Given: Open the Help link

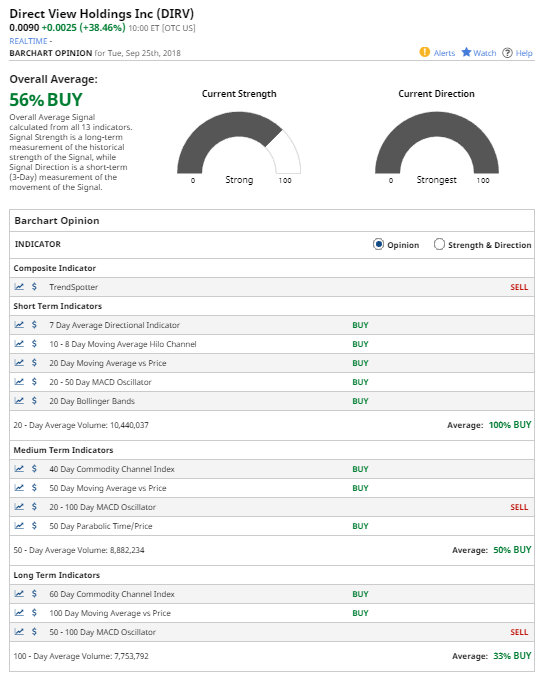Looking at the screenshot, I should (524, 53).
